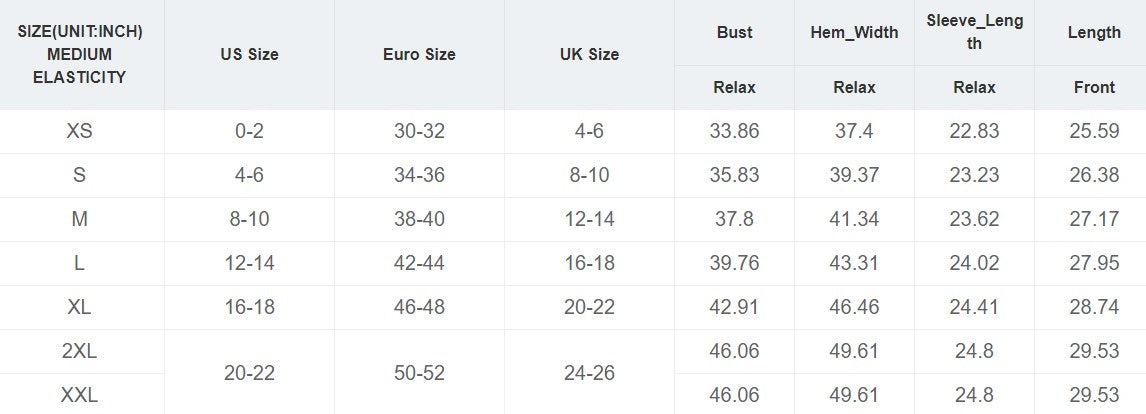Select the US size 20-22 merged cell
Image resolution: width=1146 pixels, height=414 pixels.
click(249, 373)
